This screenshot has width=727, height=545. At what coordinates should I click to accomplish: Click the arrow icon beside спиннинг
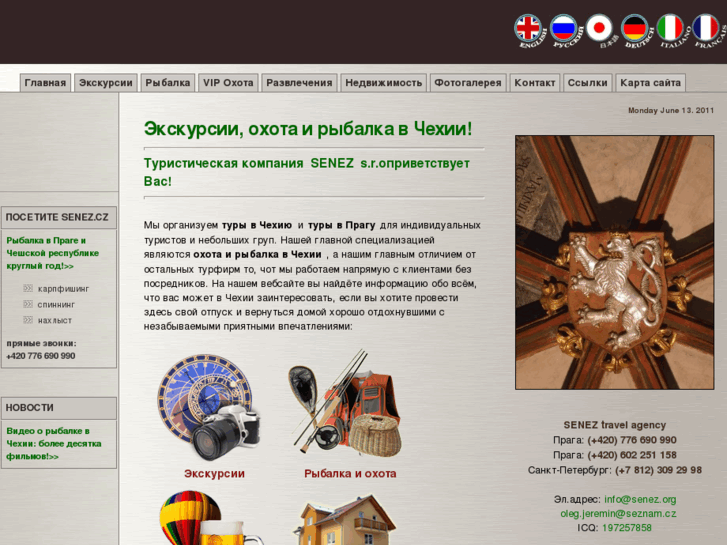tap(28, 304)
